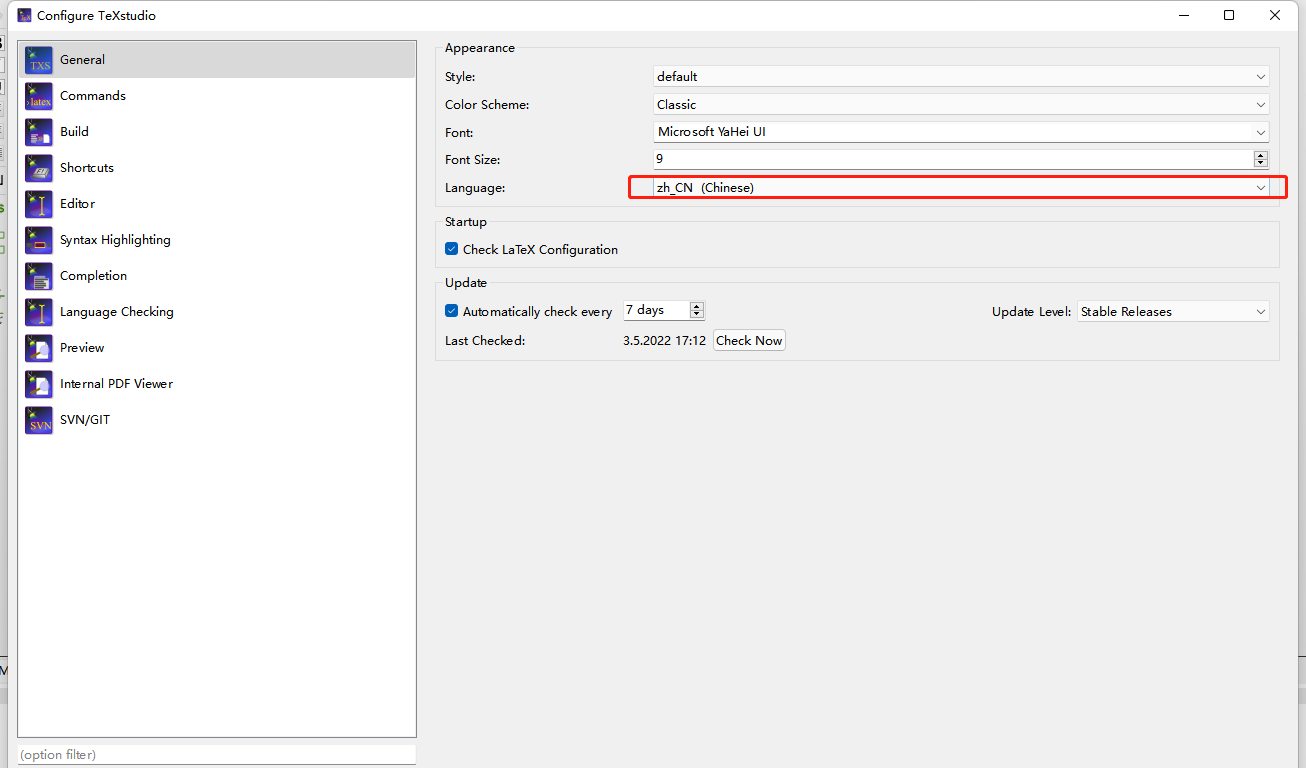Toggle Check LaTeX Configuration checkbox
Screen dimensions: 1306x768
452,250
